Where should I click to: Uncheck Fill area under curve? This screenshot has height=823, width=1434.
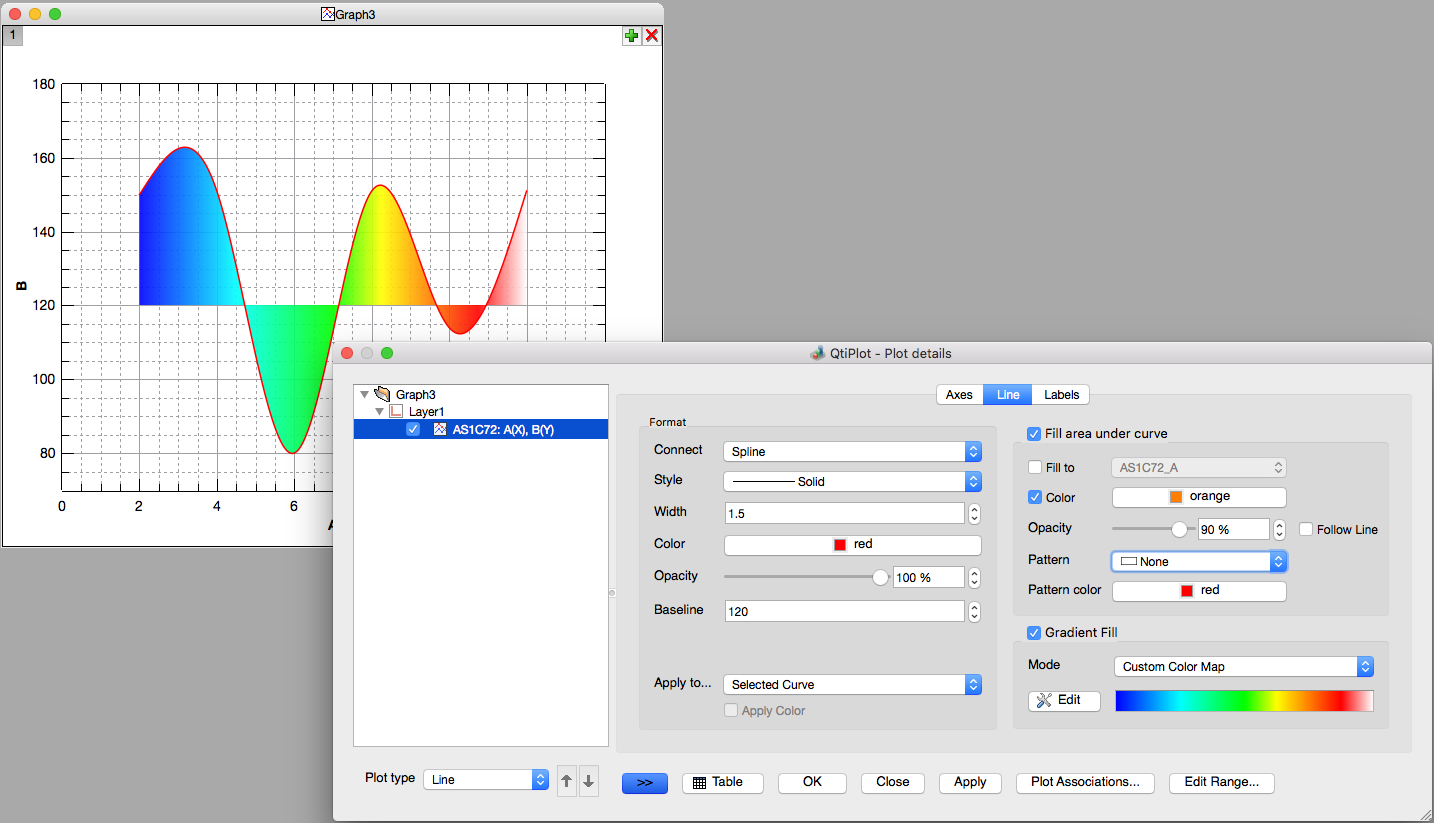(x=1034, y=434)
